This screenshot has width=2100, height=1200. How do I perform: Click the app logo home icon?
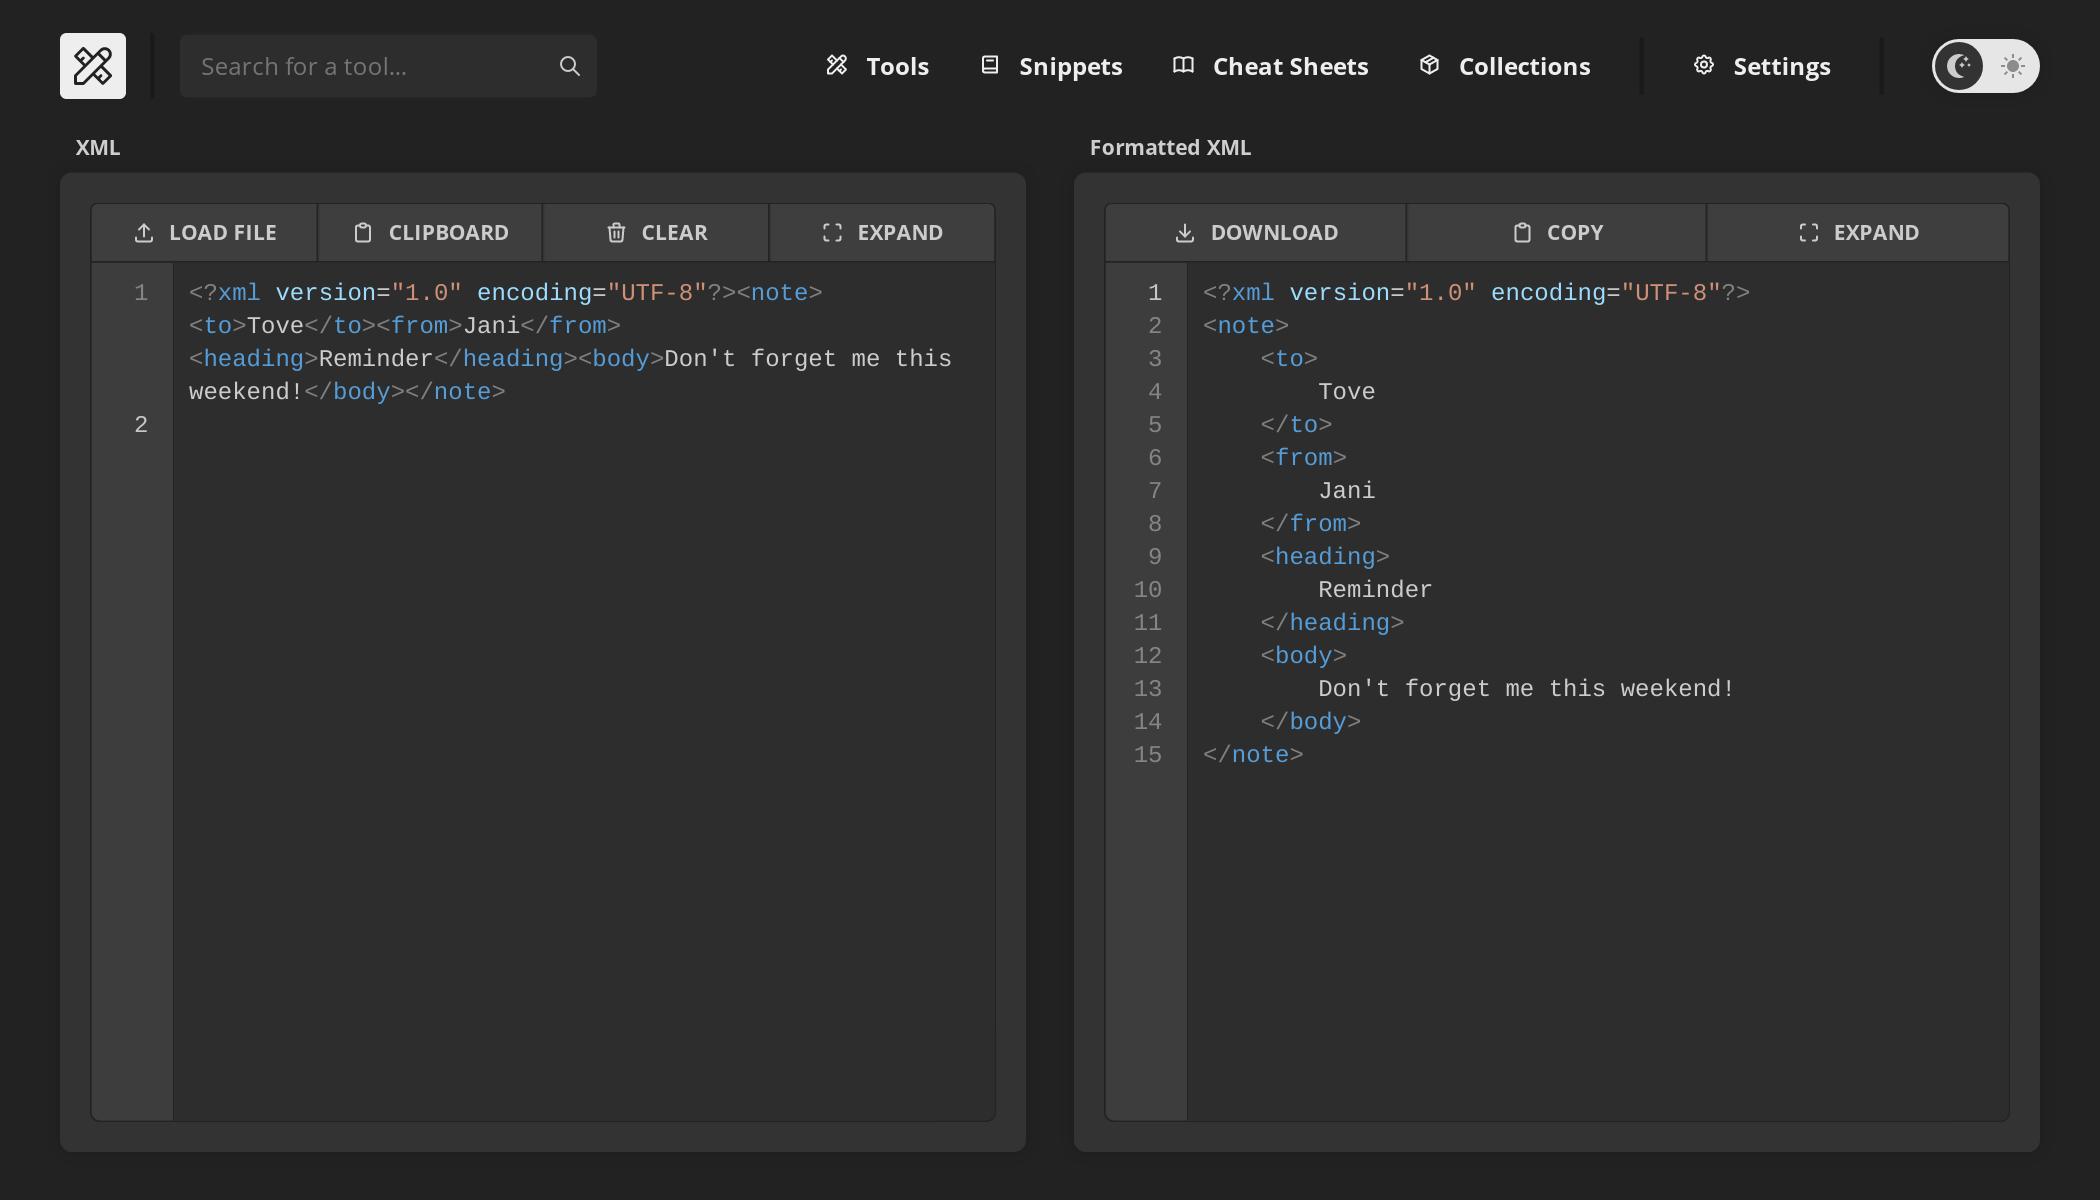click(x=93, y=66)
